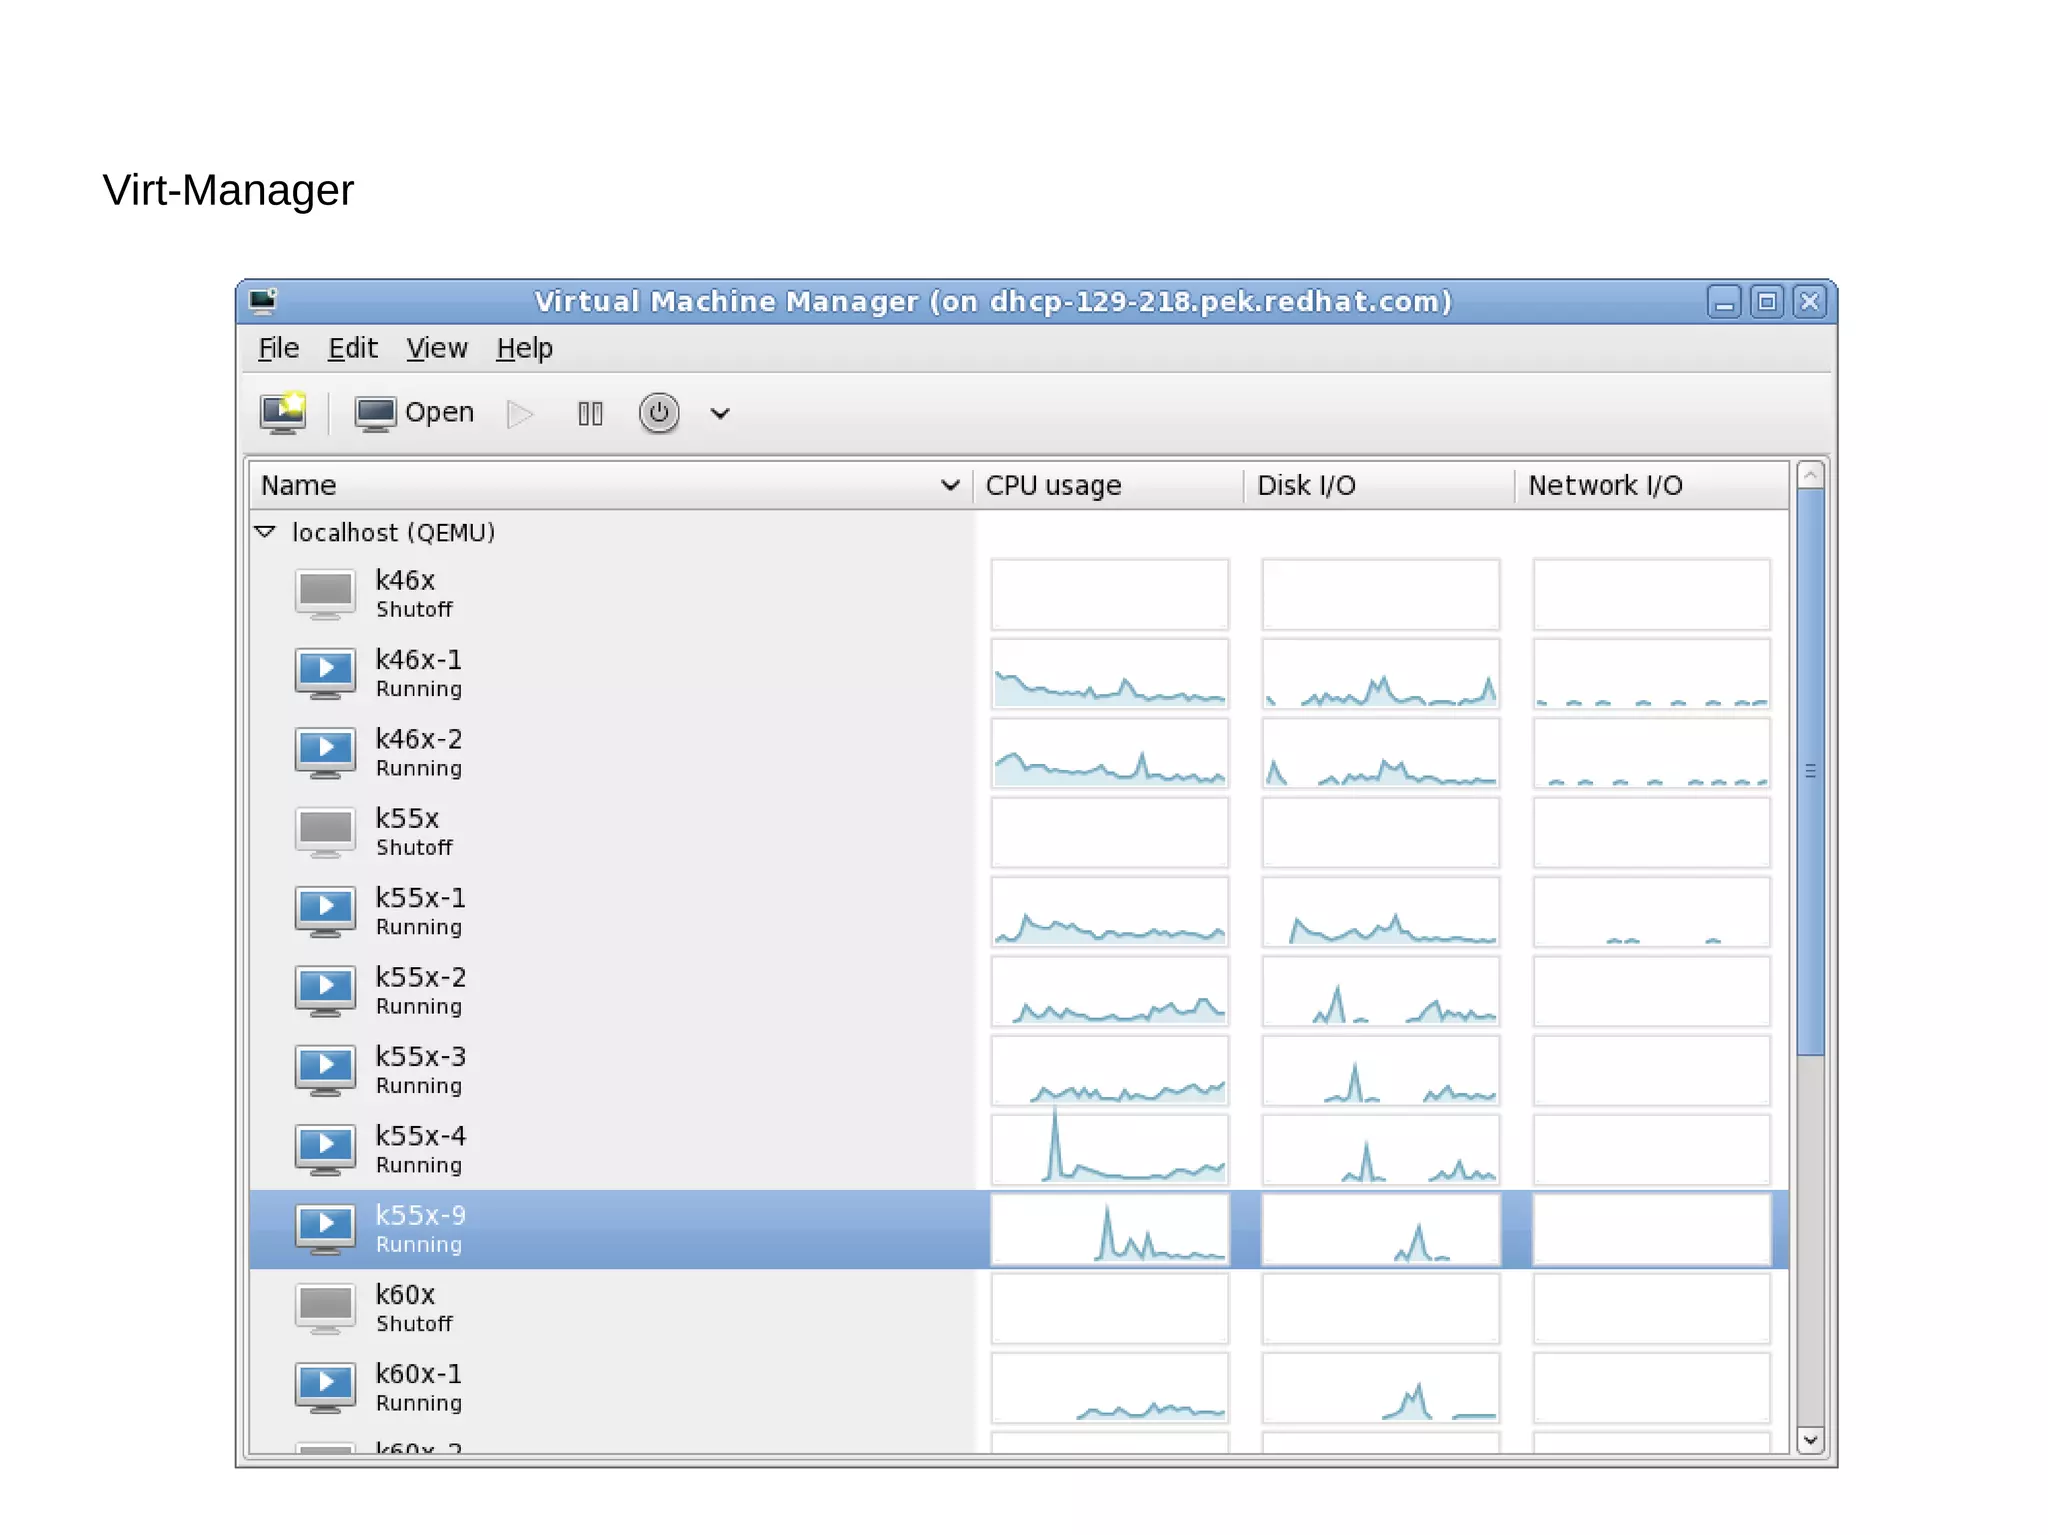Click the Disk I/O column header
Screen dimensions: 2048x1535
(x=1379, y=485)
